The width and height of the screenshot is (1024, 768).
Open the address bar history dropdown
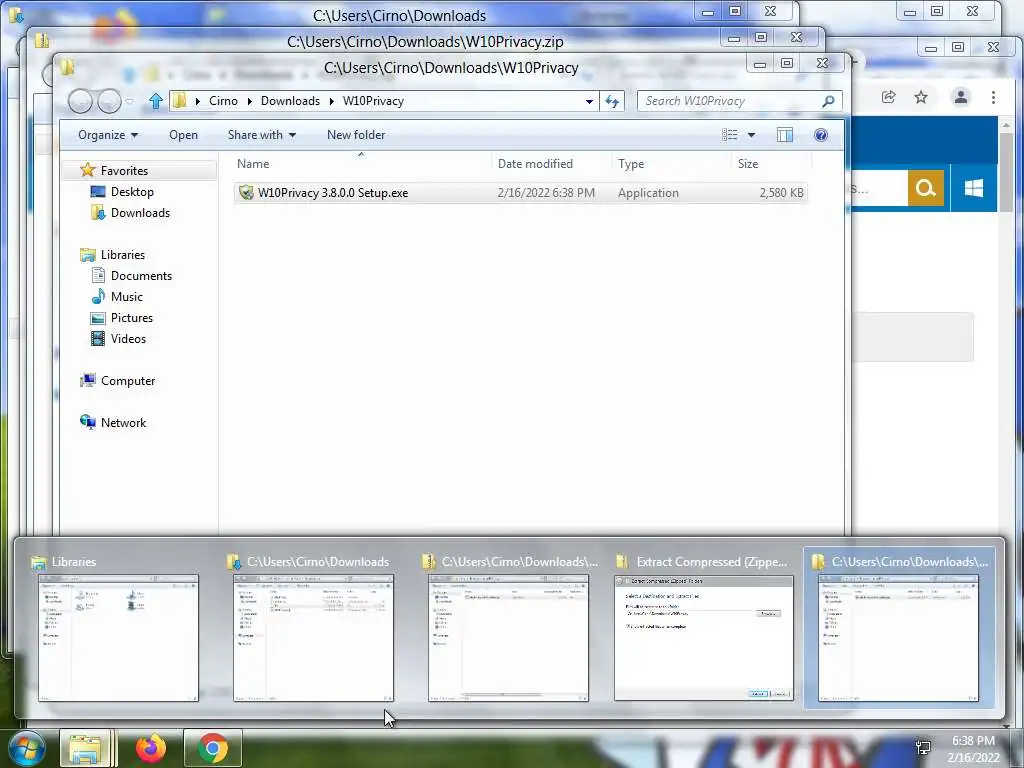tap(589, 101)
